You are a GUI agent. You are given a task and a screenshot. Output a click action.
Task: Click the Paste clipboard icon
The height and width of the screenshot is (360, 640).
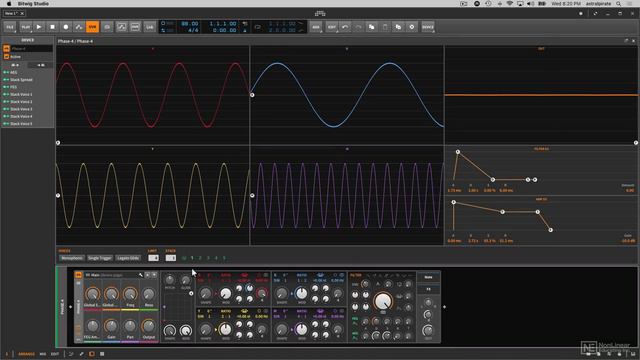click(385, 27)
